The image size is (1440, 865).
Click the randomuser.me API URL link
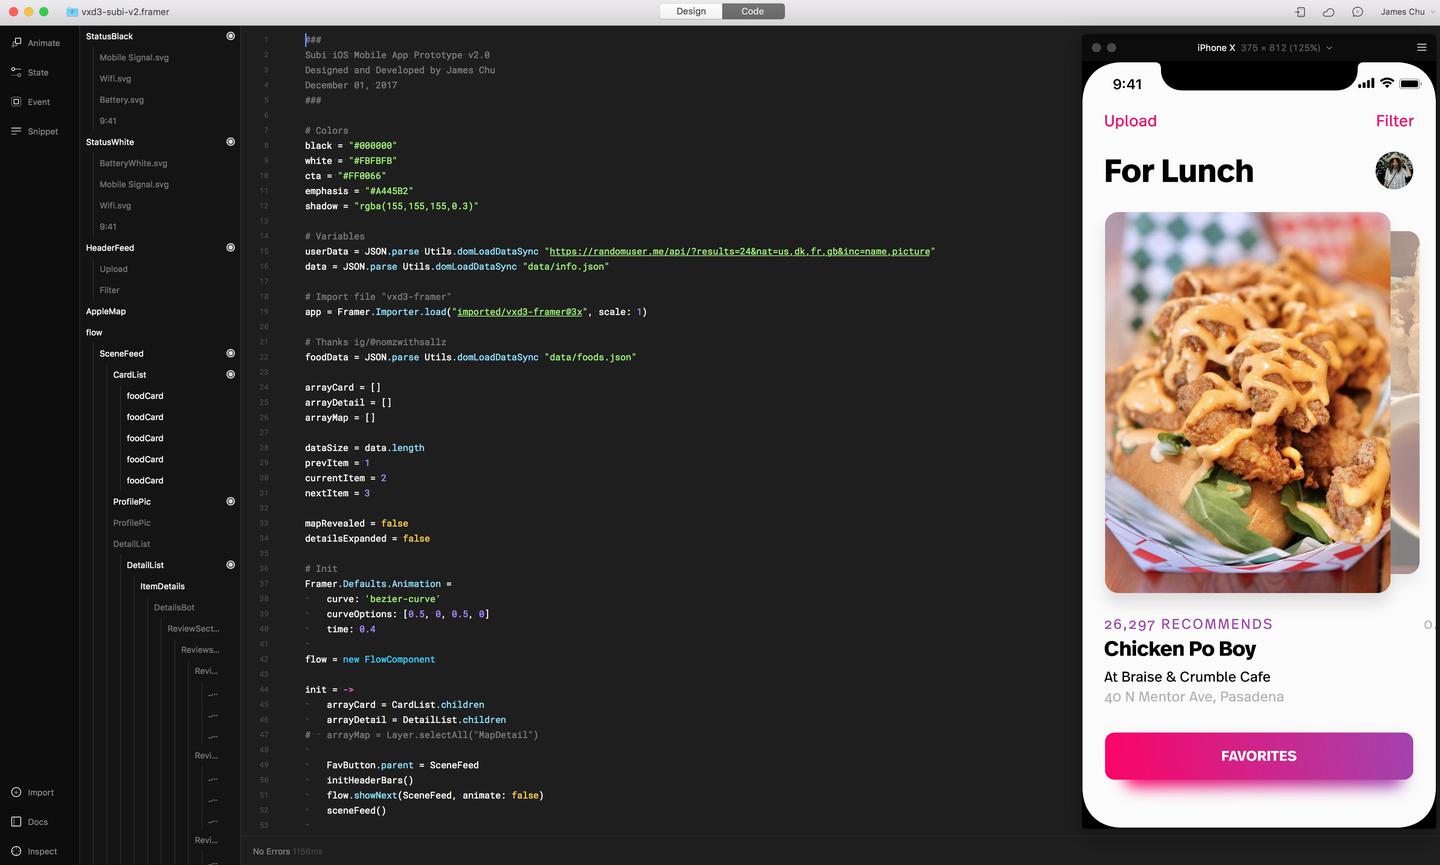[739, 251]
